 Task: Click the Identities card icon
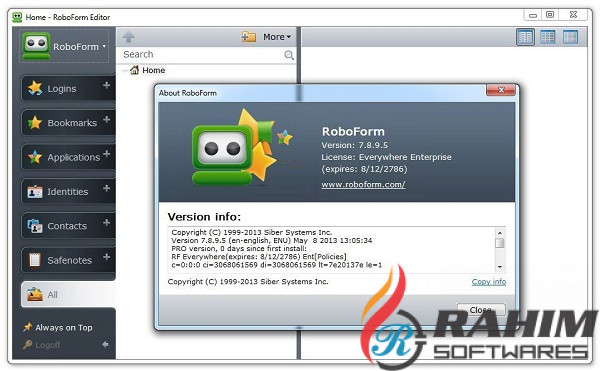pyautogui.click(x=35, y=191)
